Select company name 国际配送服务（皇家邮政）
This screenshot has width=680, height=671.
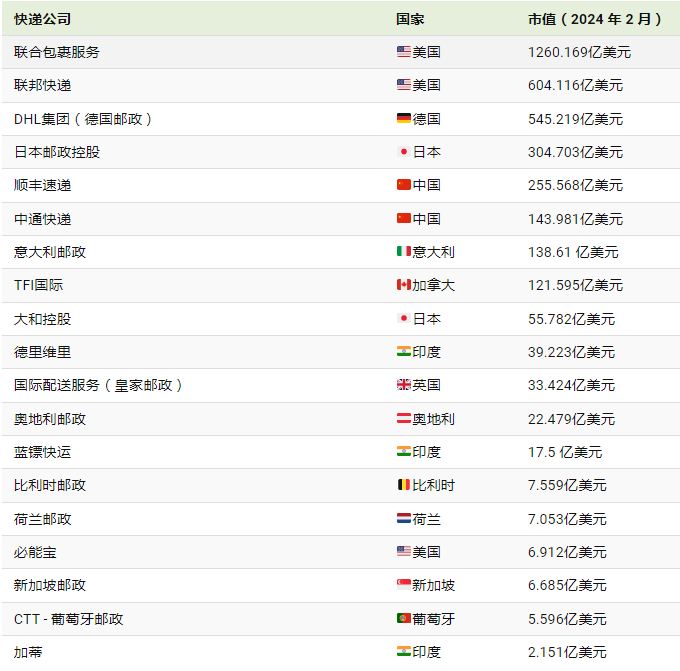click(98, 385)
